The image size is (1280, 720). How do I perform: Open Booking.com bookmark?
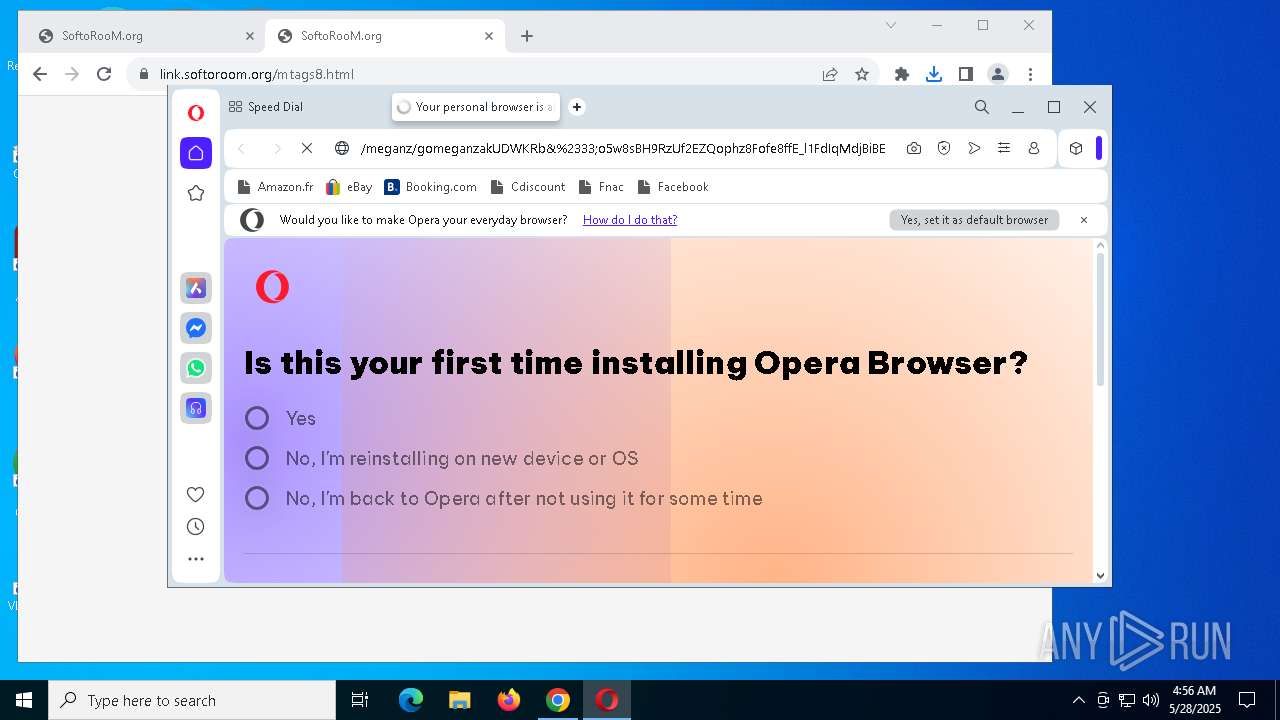coord(431,187)
